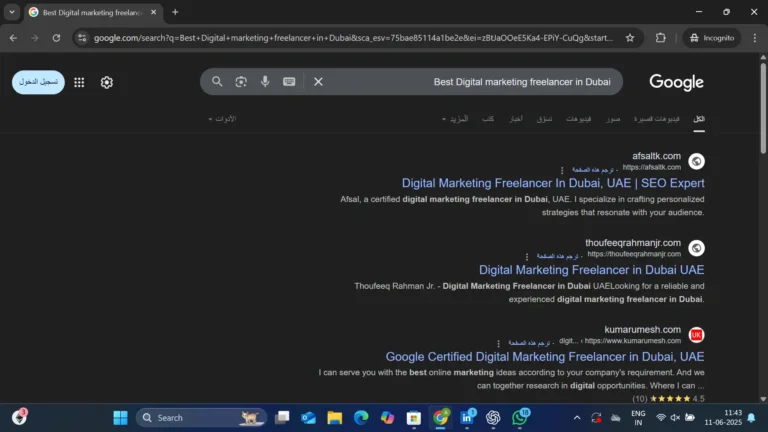Image resolution: width=768 pixels, height=432 pixels.
Task: Expand the More search filters dropdown
Action: point(455,119)
